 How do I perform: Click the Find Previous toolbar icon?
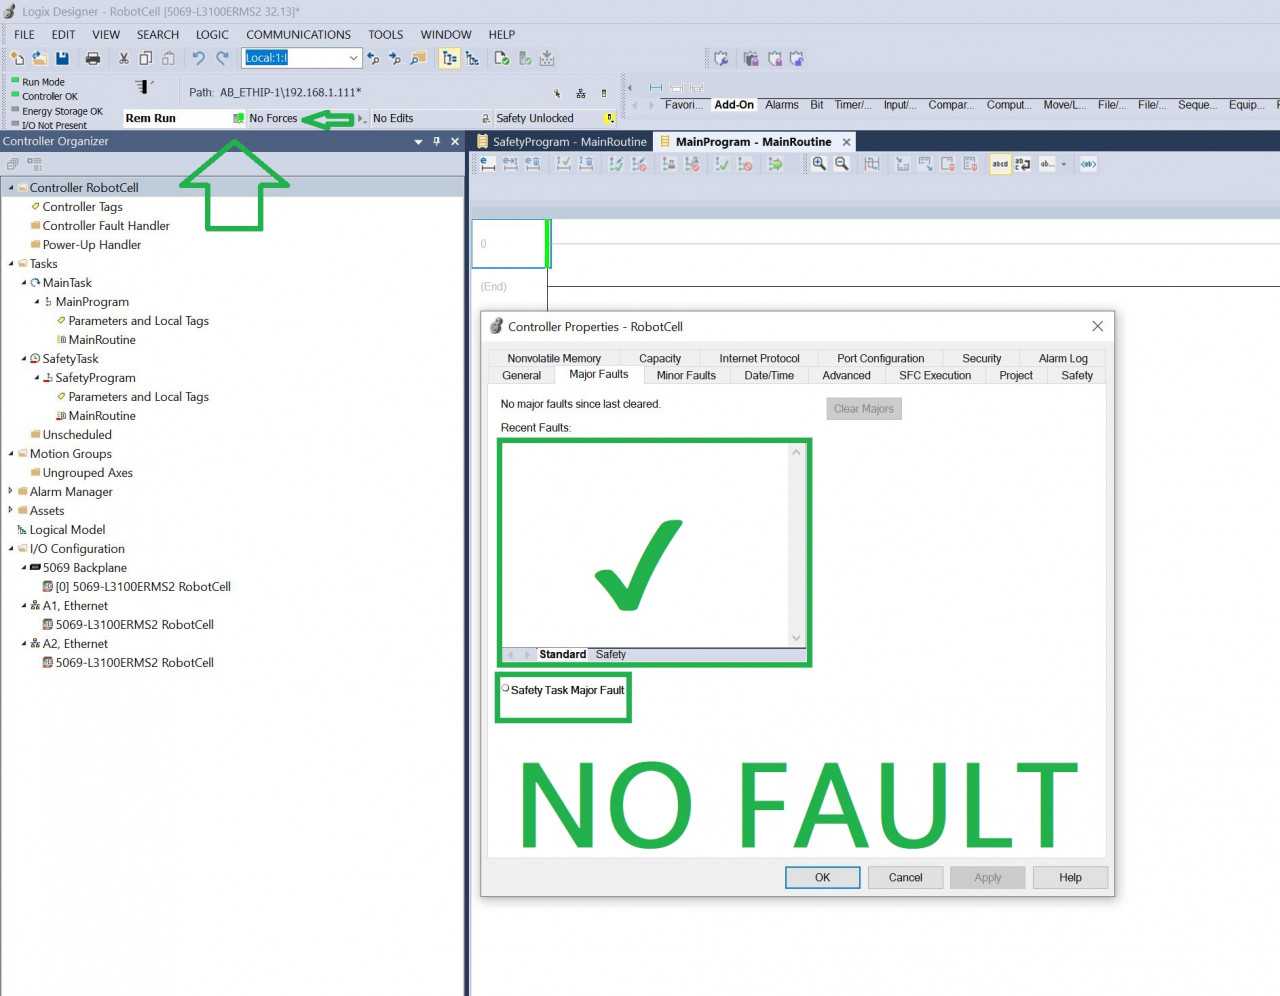(373, 59)
